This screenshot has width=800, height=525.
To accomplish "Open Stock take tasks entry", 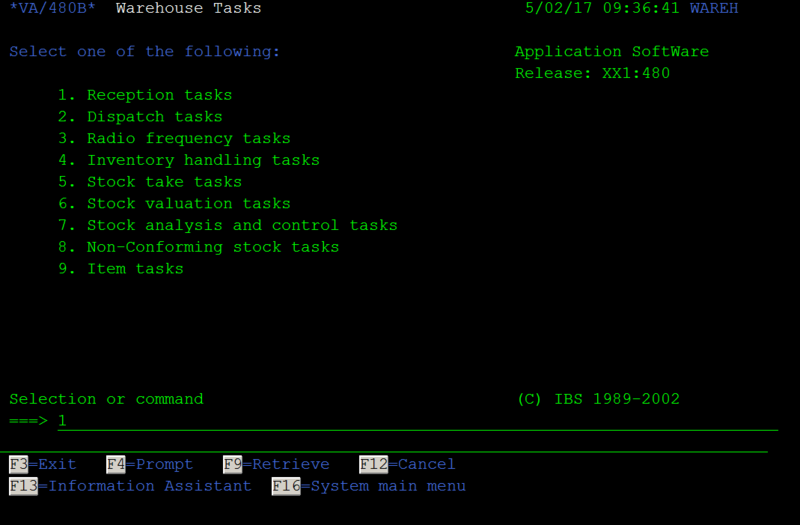I will coord(149,182).
